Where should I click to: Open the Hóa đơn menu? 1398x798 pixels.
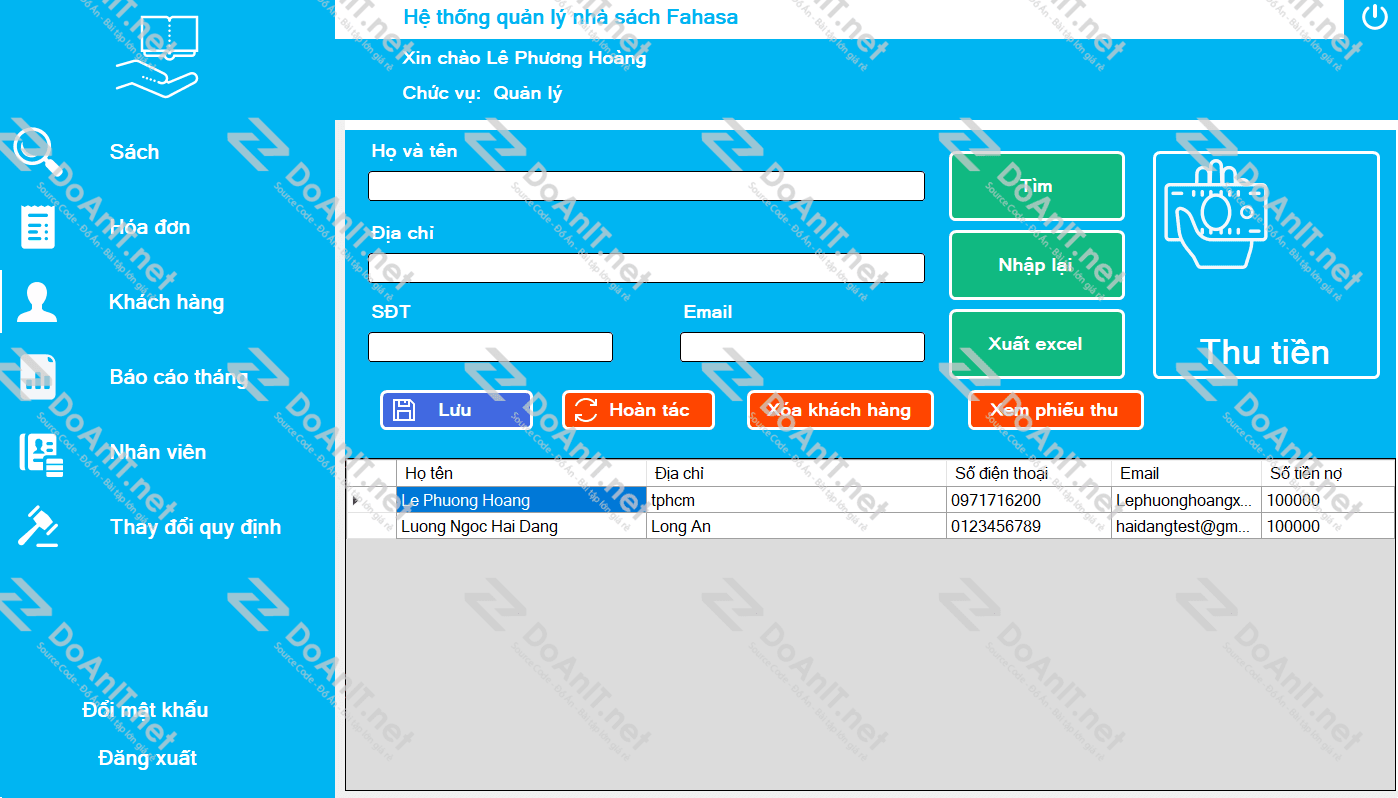(150, 227)
